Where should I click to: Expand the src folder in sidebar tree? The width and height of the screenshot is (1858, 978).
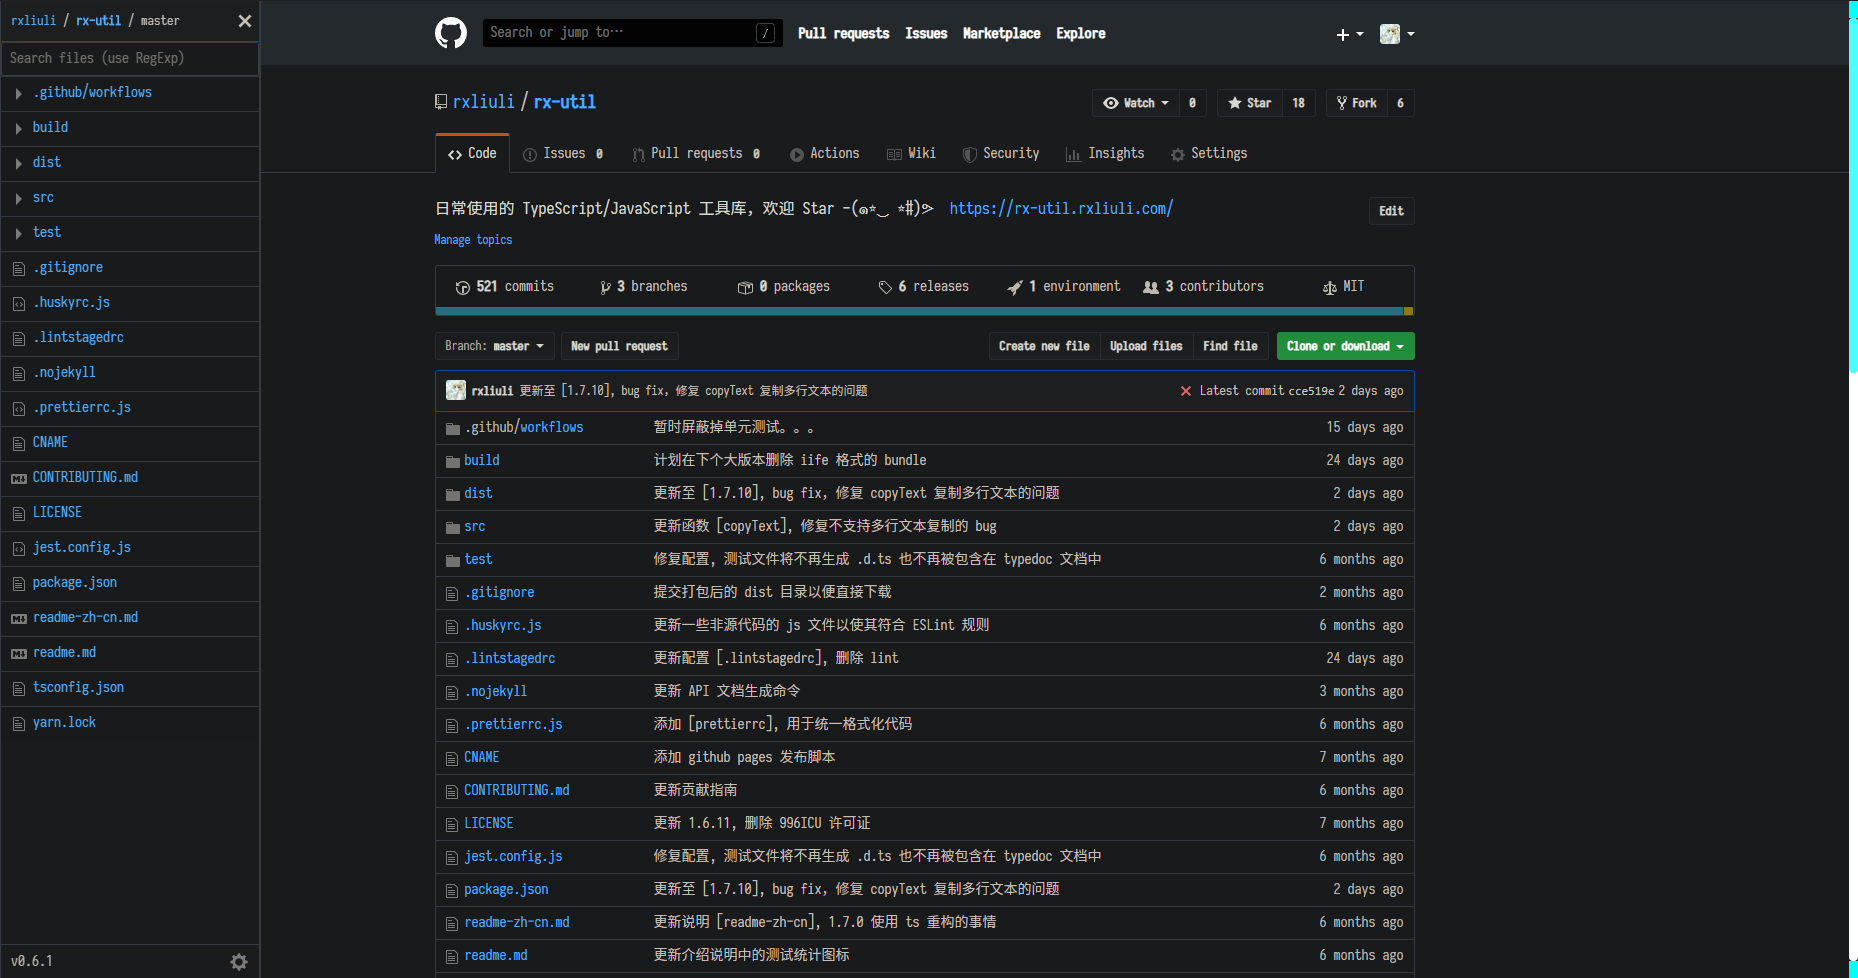coord(19,198)
